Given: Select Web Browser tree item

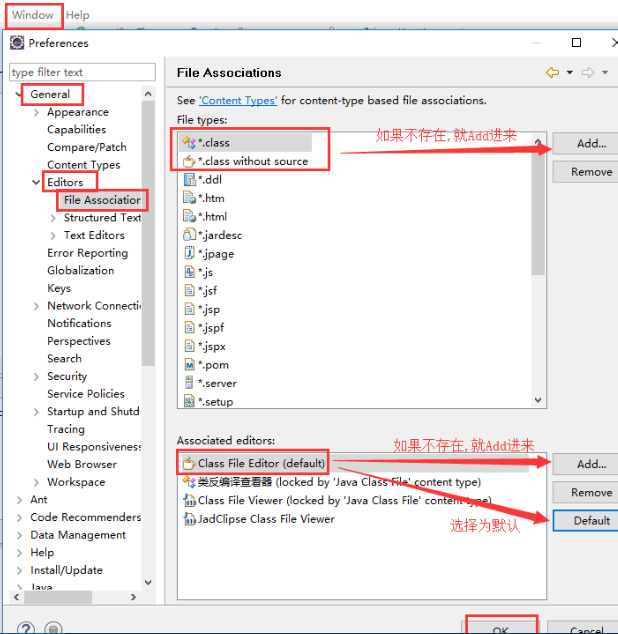Looking at the screenshot, I should point(82,464).
